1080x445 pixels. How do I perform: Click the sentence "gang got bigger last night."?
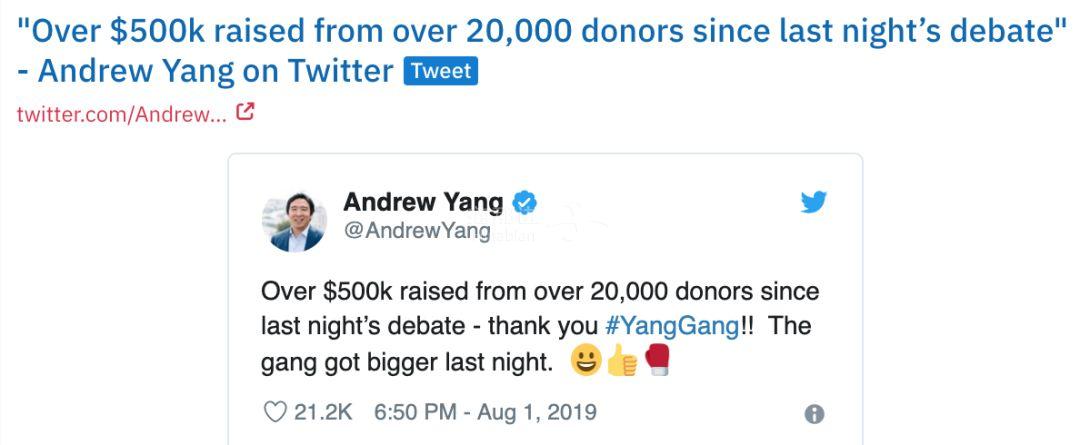(406, 362)
